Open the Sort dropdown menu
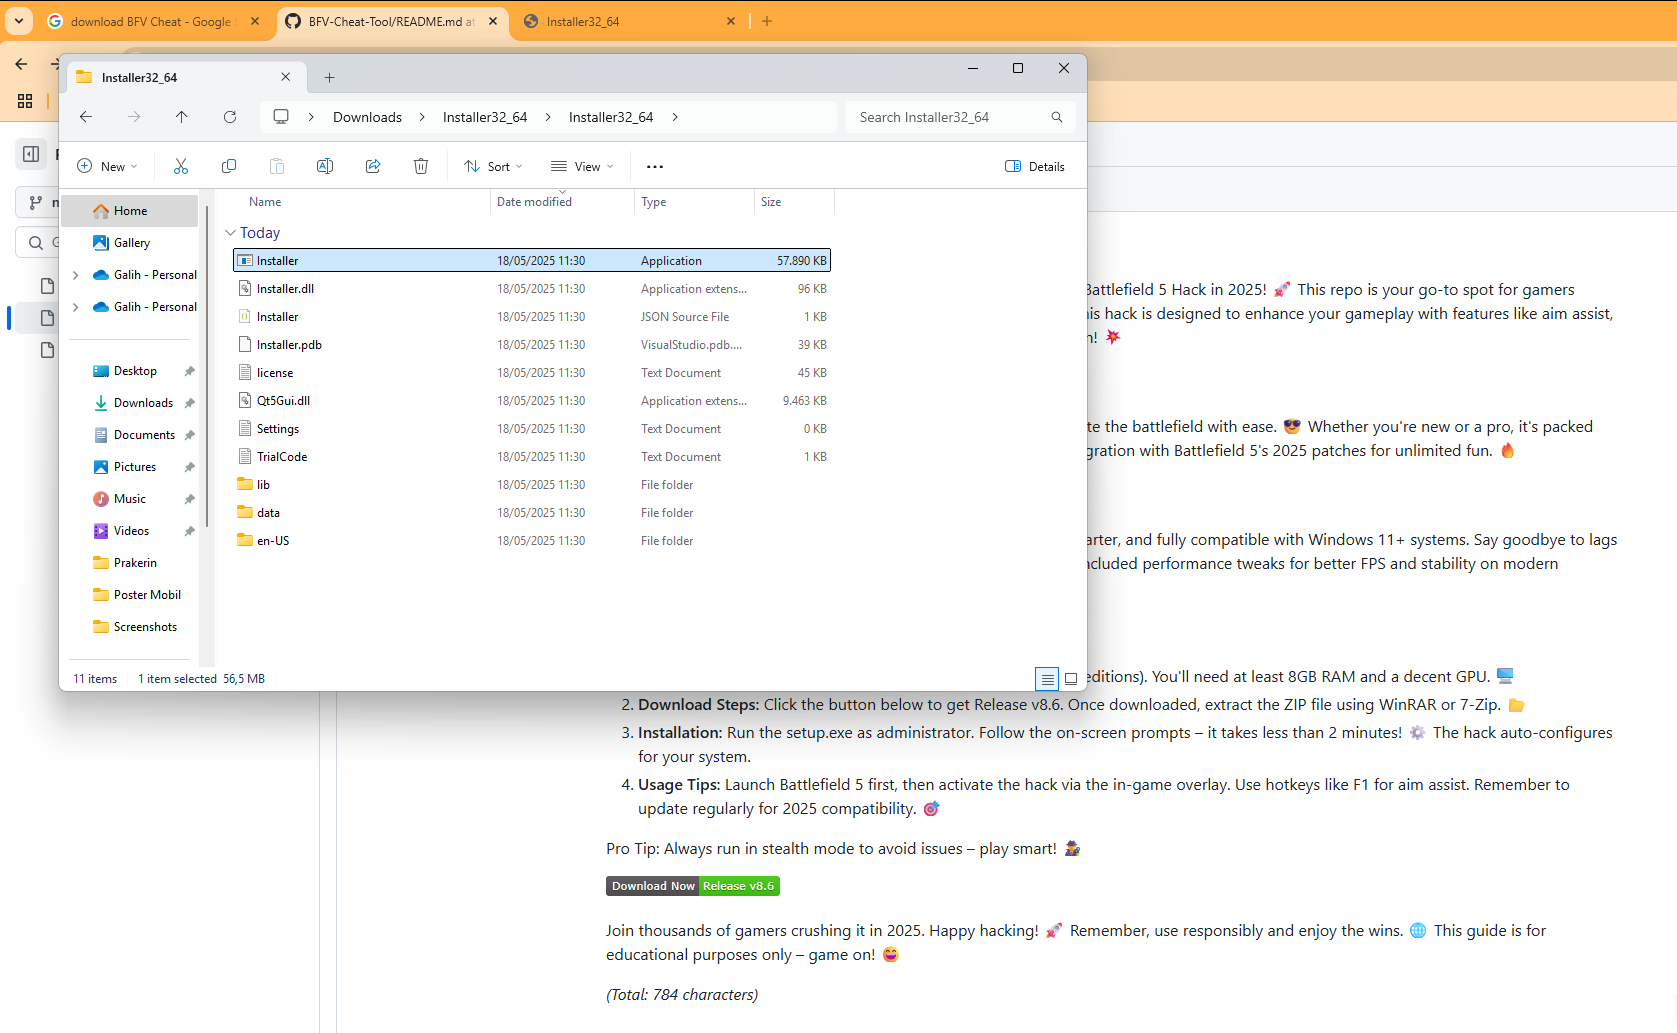 point(493,167)
